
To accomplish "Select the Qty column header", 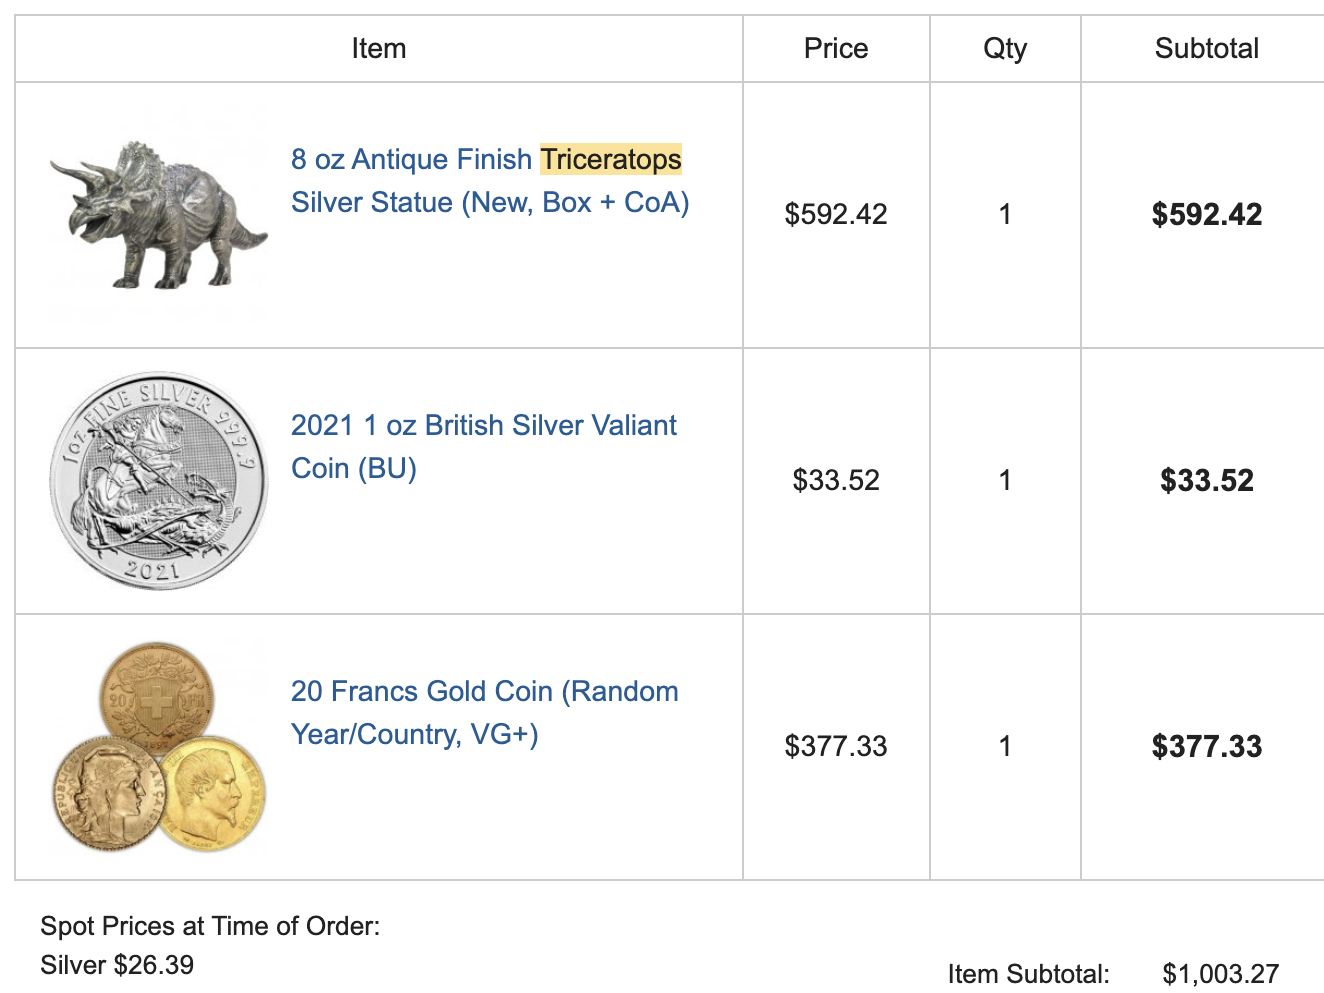I will point(1005,49).
